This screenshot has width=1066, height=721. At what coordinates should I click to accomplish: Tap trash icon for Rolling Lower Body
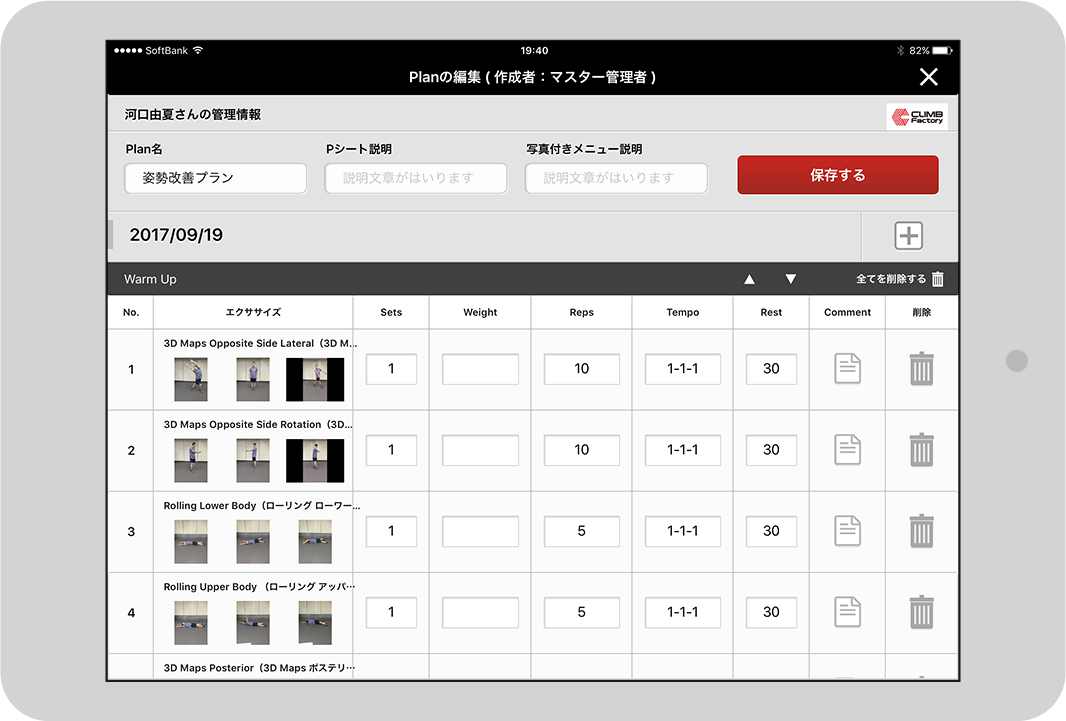921,531
